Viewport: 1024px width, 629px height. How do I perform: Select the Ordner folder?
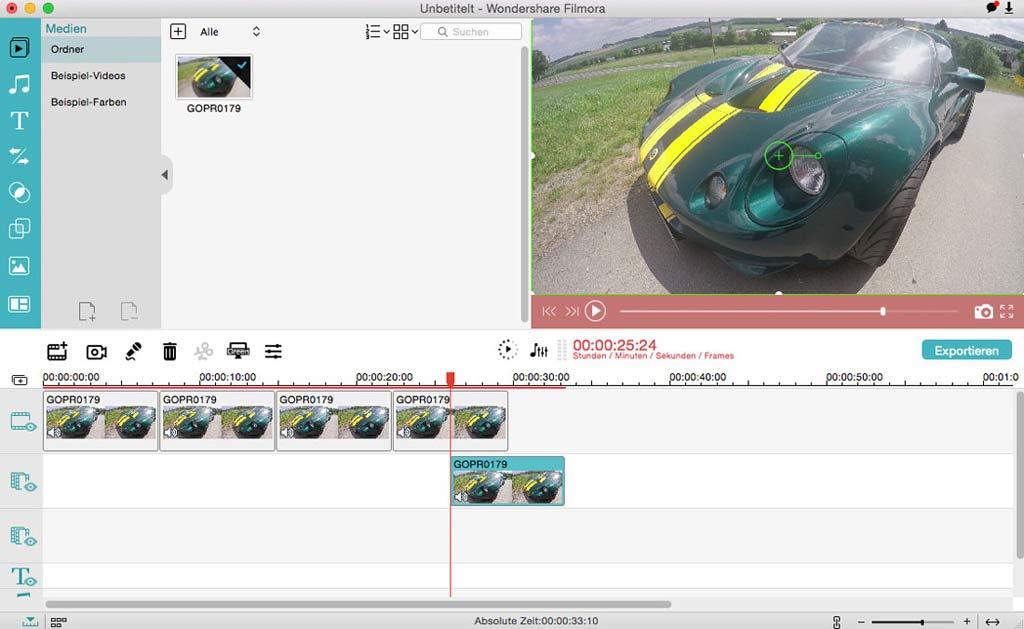coord(101,49)
